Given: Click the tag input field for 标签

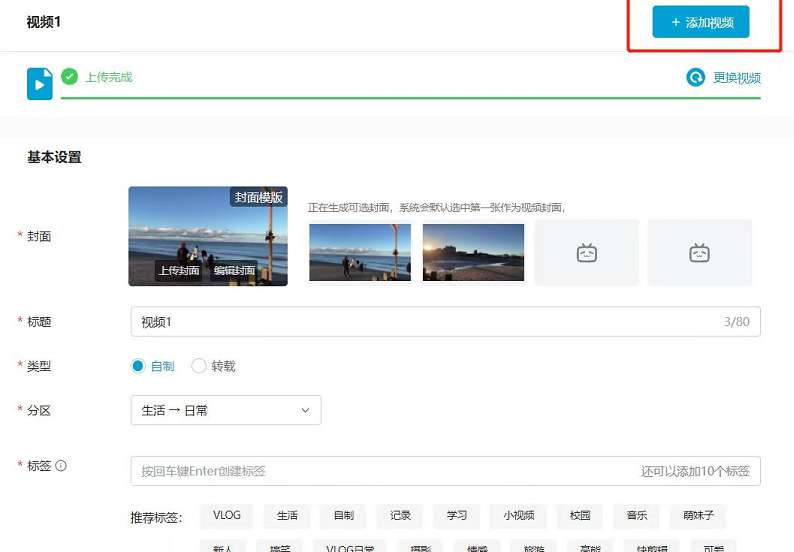Looking at the screenshot, I should [x=385, y=471].
